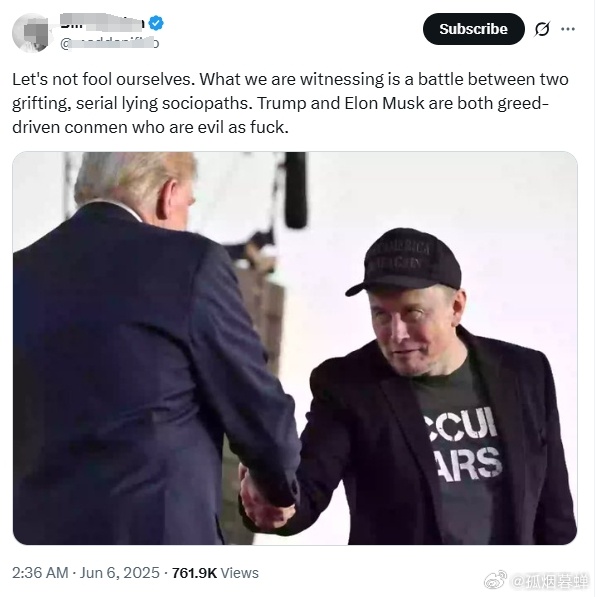Open the attached handshake photo
The image size is (596, 597).
(295, 348)
